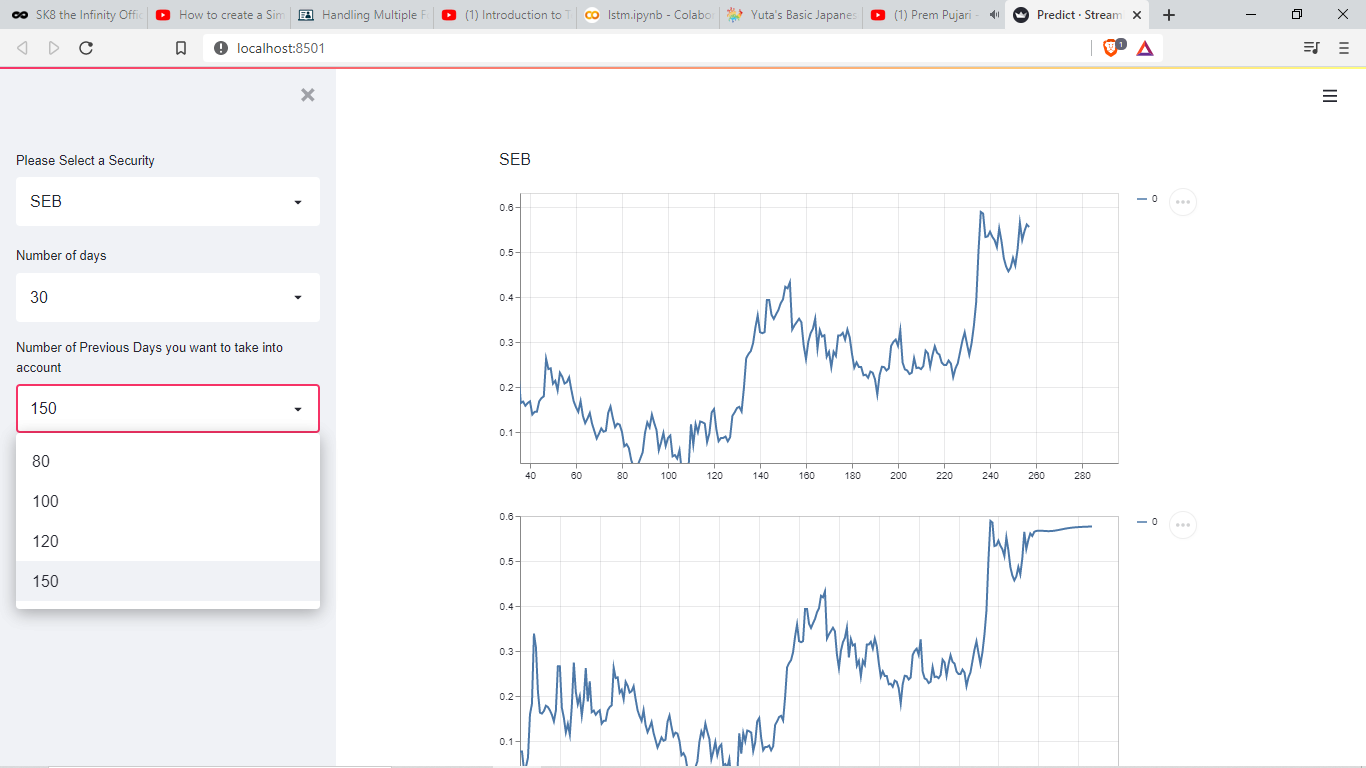The width and height of the screenshot is (1366, 768).
Task: Switch to Handling Multiple F tab
Action: [363, 15]
